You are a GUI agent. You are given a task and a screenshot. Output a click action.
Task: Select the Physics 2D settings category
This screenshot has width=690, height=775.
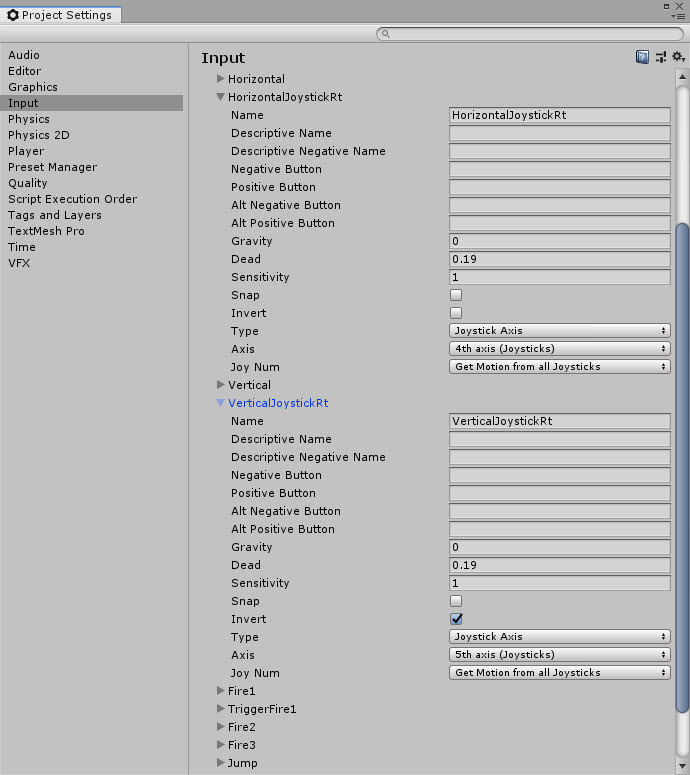tap(39, 135)
